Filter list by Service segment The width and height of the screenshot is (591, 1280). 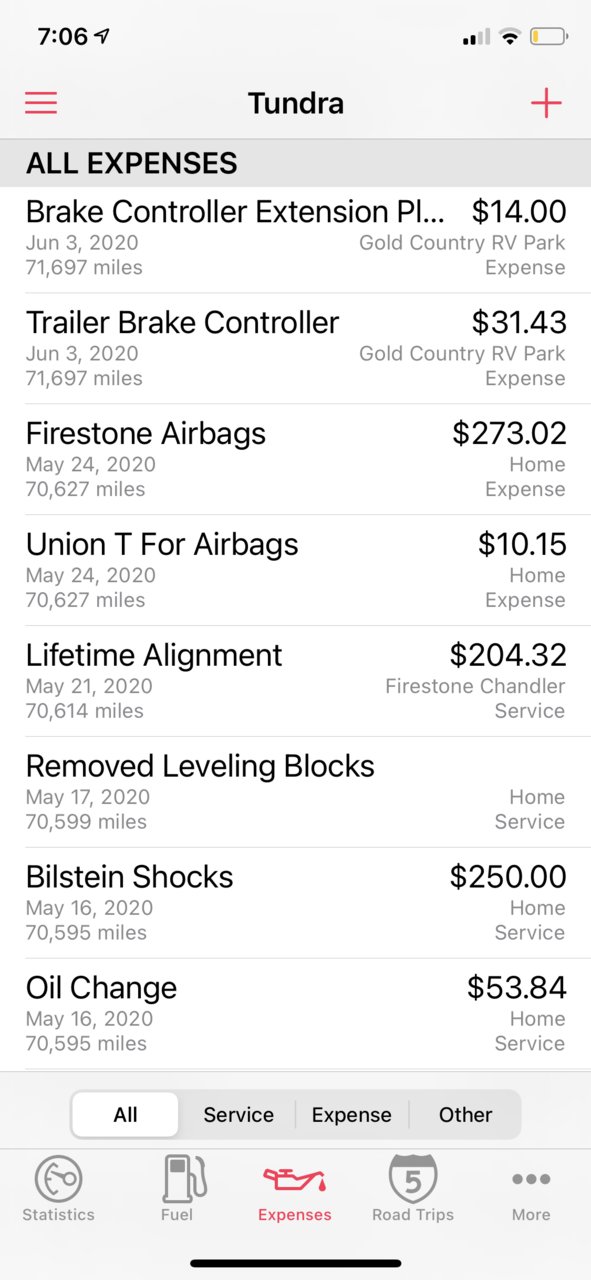(x=238, y=1114)
